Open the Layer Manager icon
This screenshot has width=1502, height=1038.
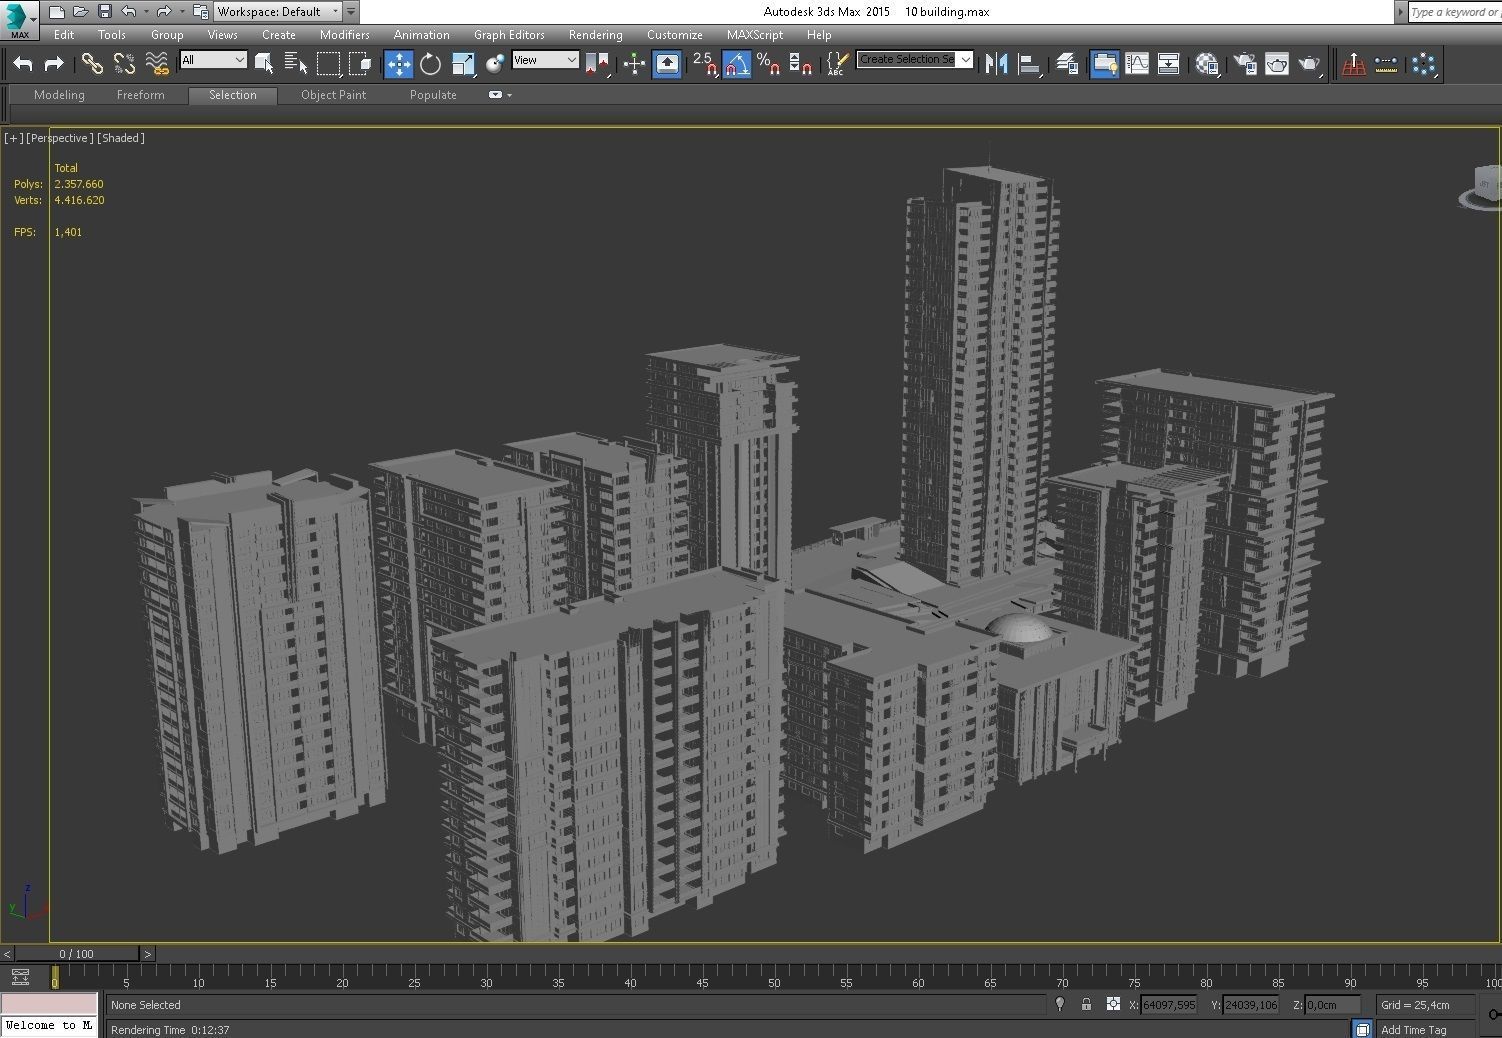tap(1066, 64)
